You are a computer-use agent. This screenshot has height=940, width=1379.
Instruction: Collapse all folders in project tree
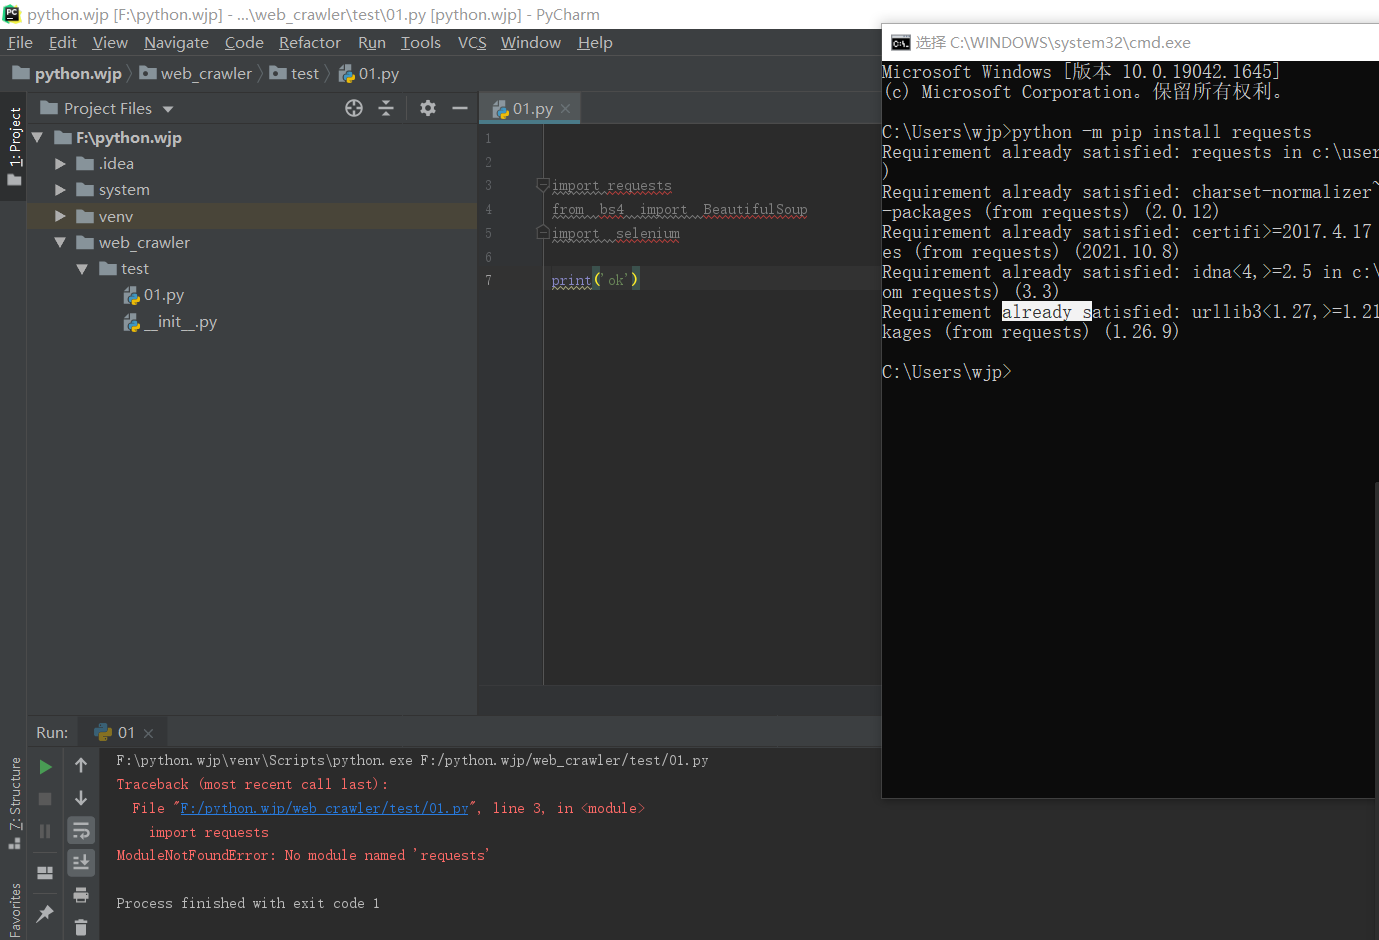coord(386,108)
